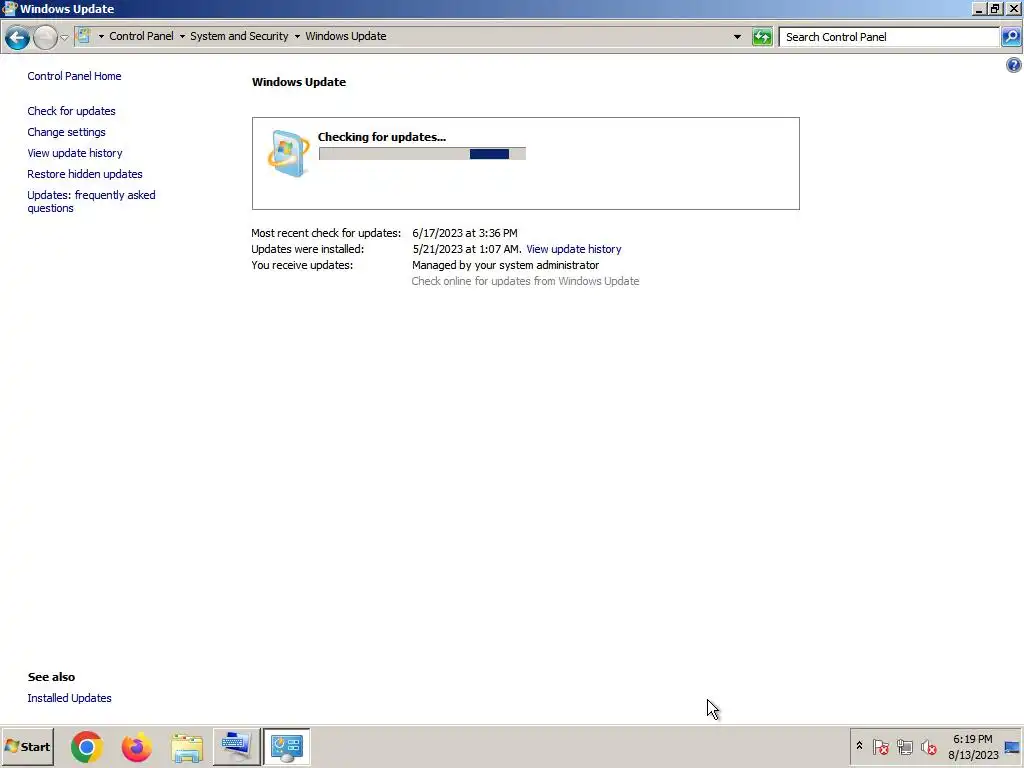The width and height of the screenshot is (1024, 768).
Task: Open Updates frequently asked questions link
Action: pos(91,201)
